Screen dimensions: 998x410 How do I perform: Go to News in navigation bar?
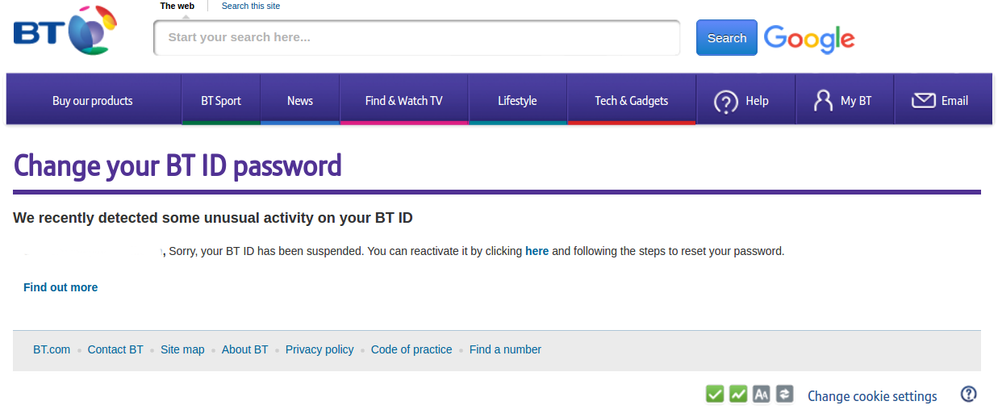tap(300, 101)
